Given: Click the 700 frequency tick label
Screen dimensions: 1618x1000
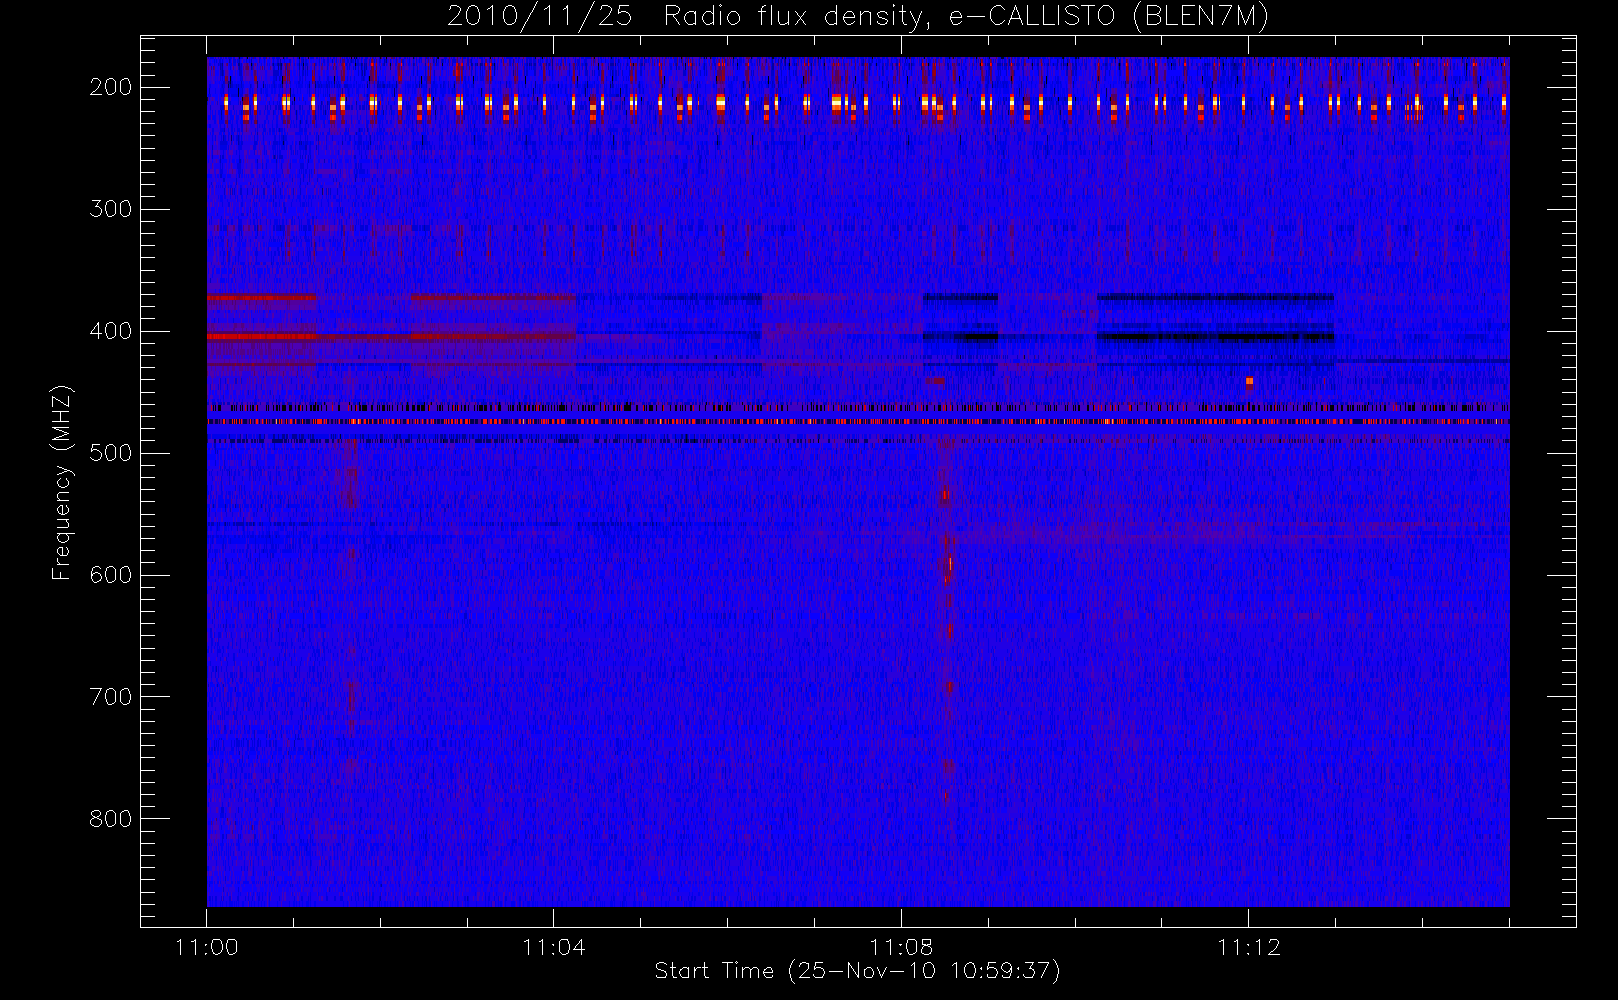Looking at the screenshot, I should coord(111,697).
